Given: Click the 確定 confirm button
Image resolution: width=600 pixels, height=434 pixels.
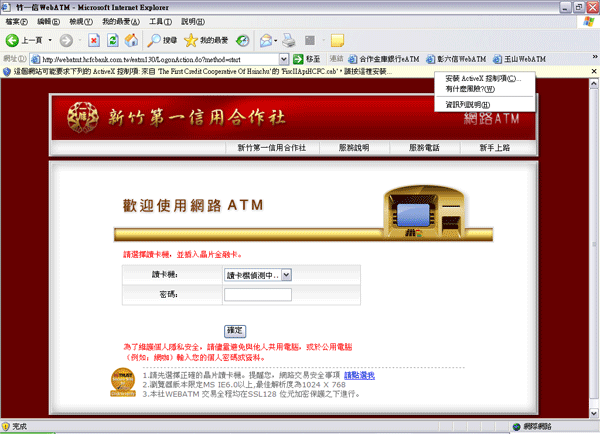Looking at the screenshot, I should pos(235,331).
